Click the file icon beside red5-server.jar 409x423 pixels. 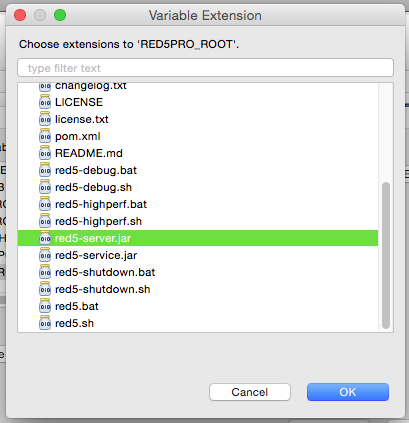tap(45, 238)
